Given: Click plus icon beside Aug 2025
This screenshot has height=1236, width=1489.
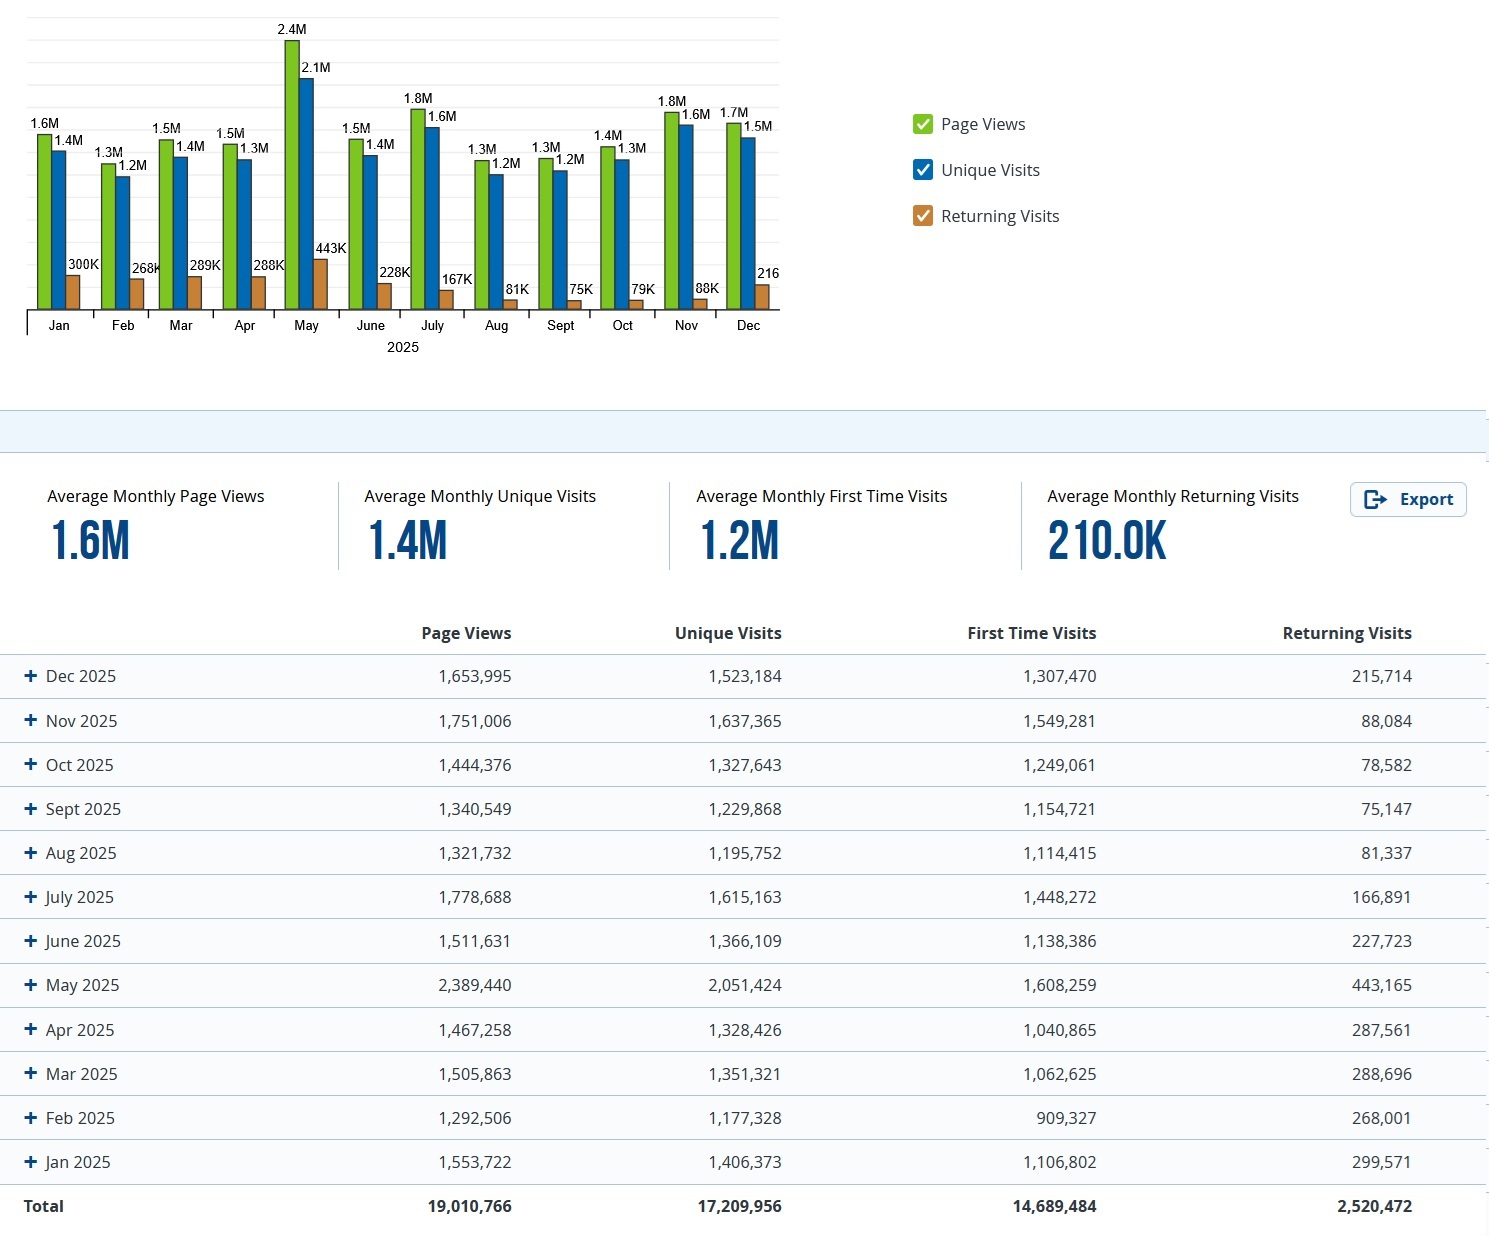Looking at the screenshot, I should (31, 852).
